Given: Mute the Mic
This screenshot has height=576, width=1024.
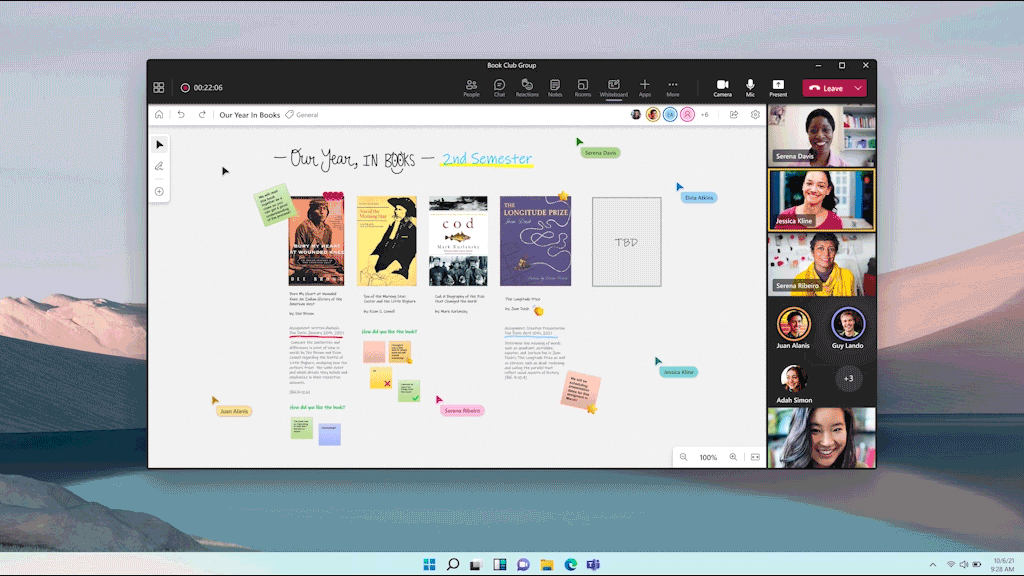Looking at the screenshot, I should (x=750, y=88).
